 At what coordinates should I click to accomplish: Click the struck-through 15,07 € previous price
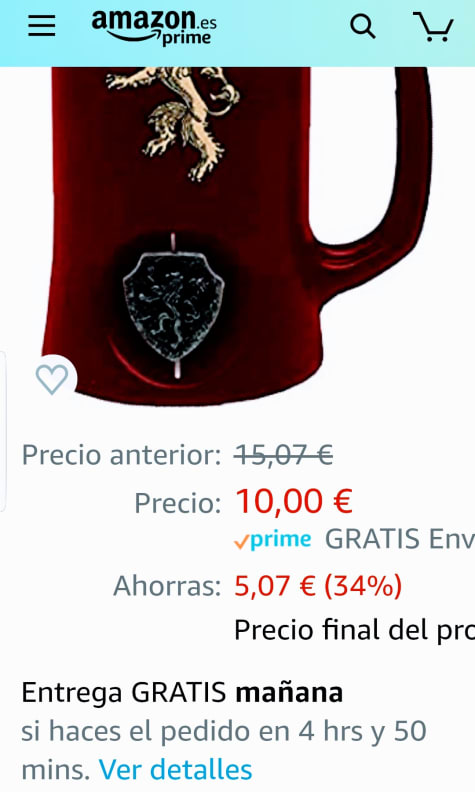pyautogui.click(x=283, y=455)
